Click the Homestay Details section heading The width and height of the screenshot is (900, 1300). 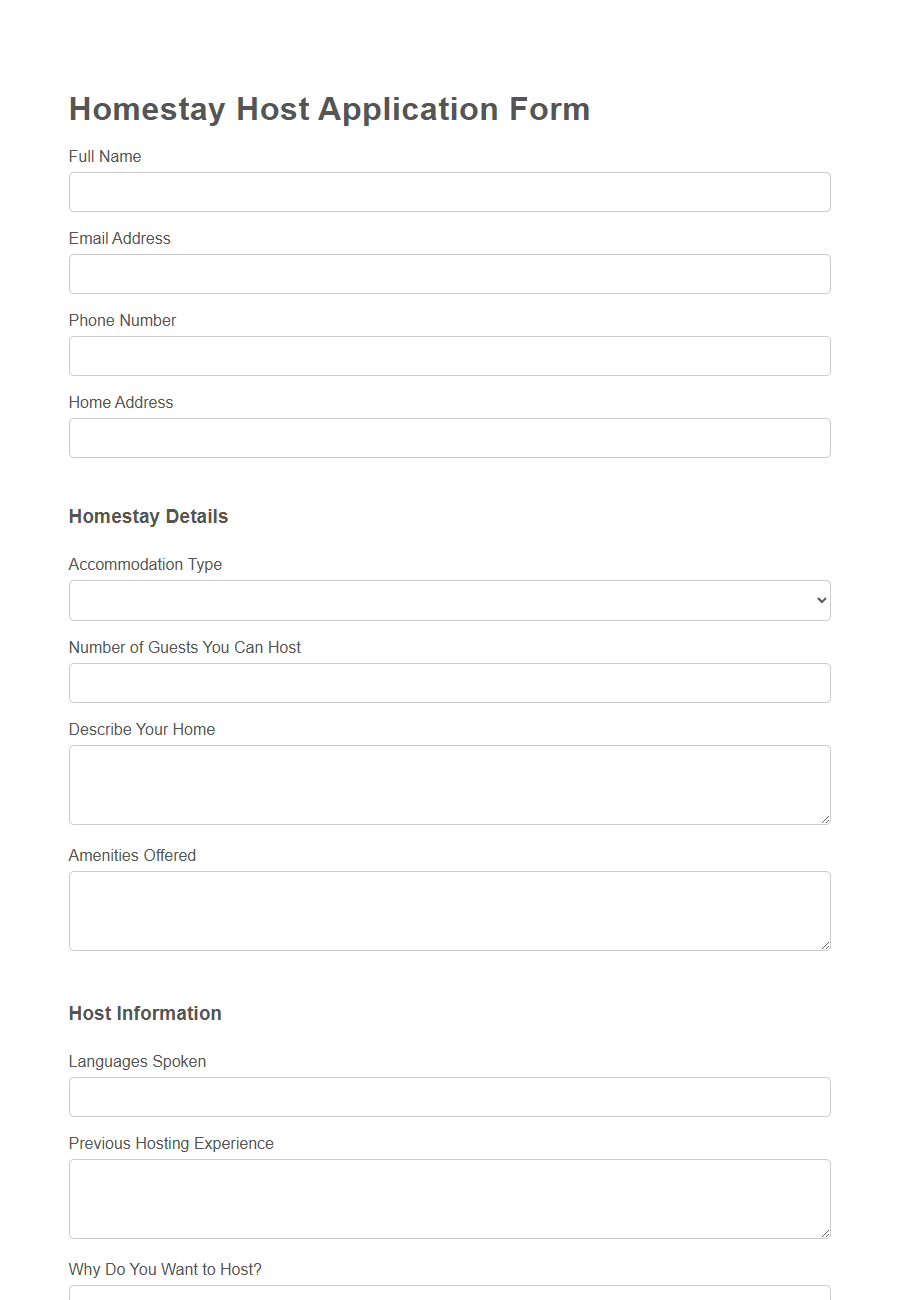coord(148,516)
